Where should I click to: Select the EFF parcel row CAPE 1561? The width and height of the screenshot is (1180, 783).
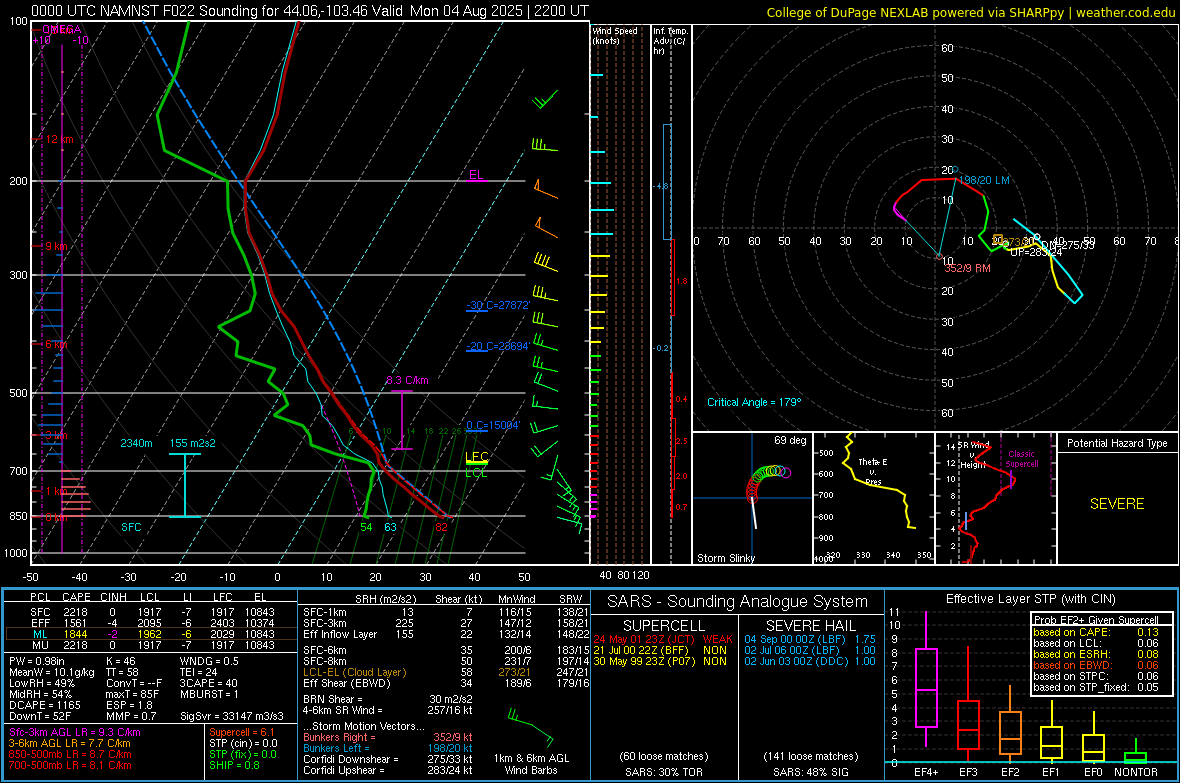(151, 623)
